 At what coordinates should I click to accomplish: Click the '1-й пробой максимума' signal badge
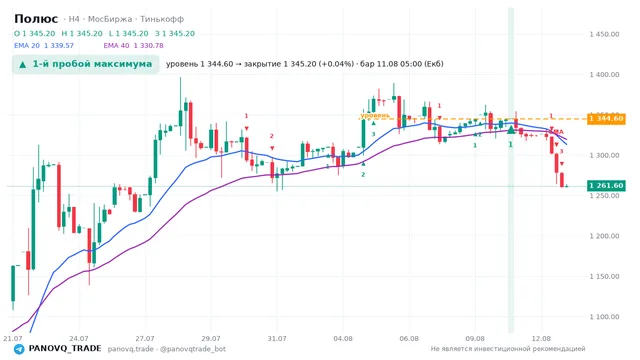point(86,64)
